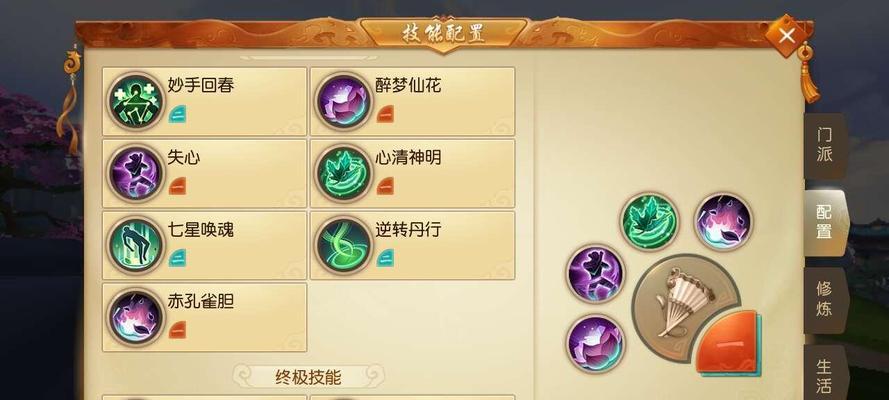Select the 配置 side tab

(825, 222)
